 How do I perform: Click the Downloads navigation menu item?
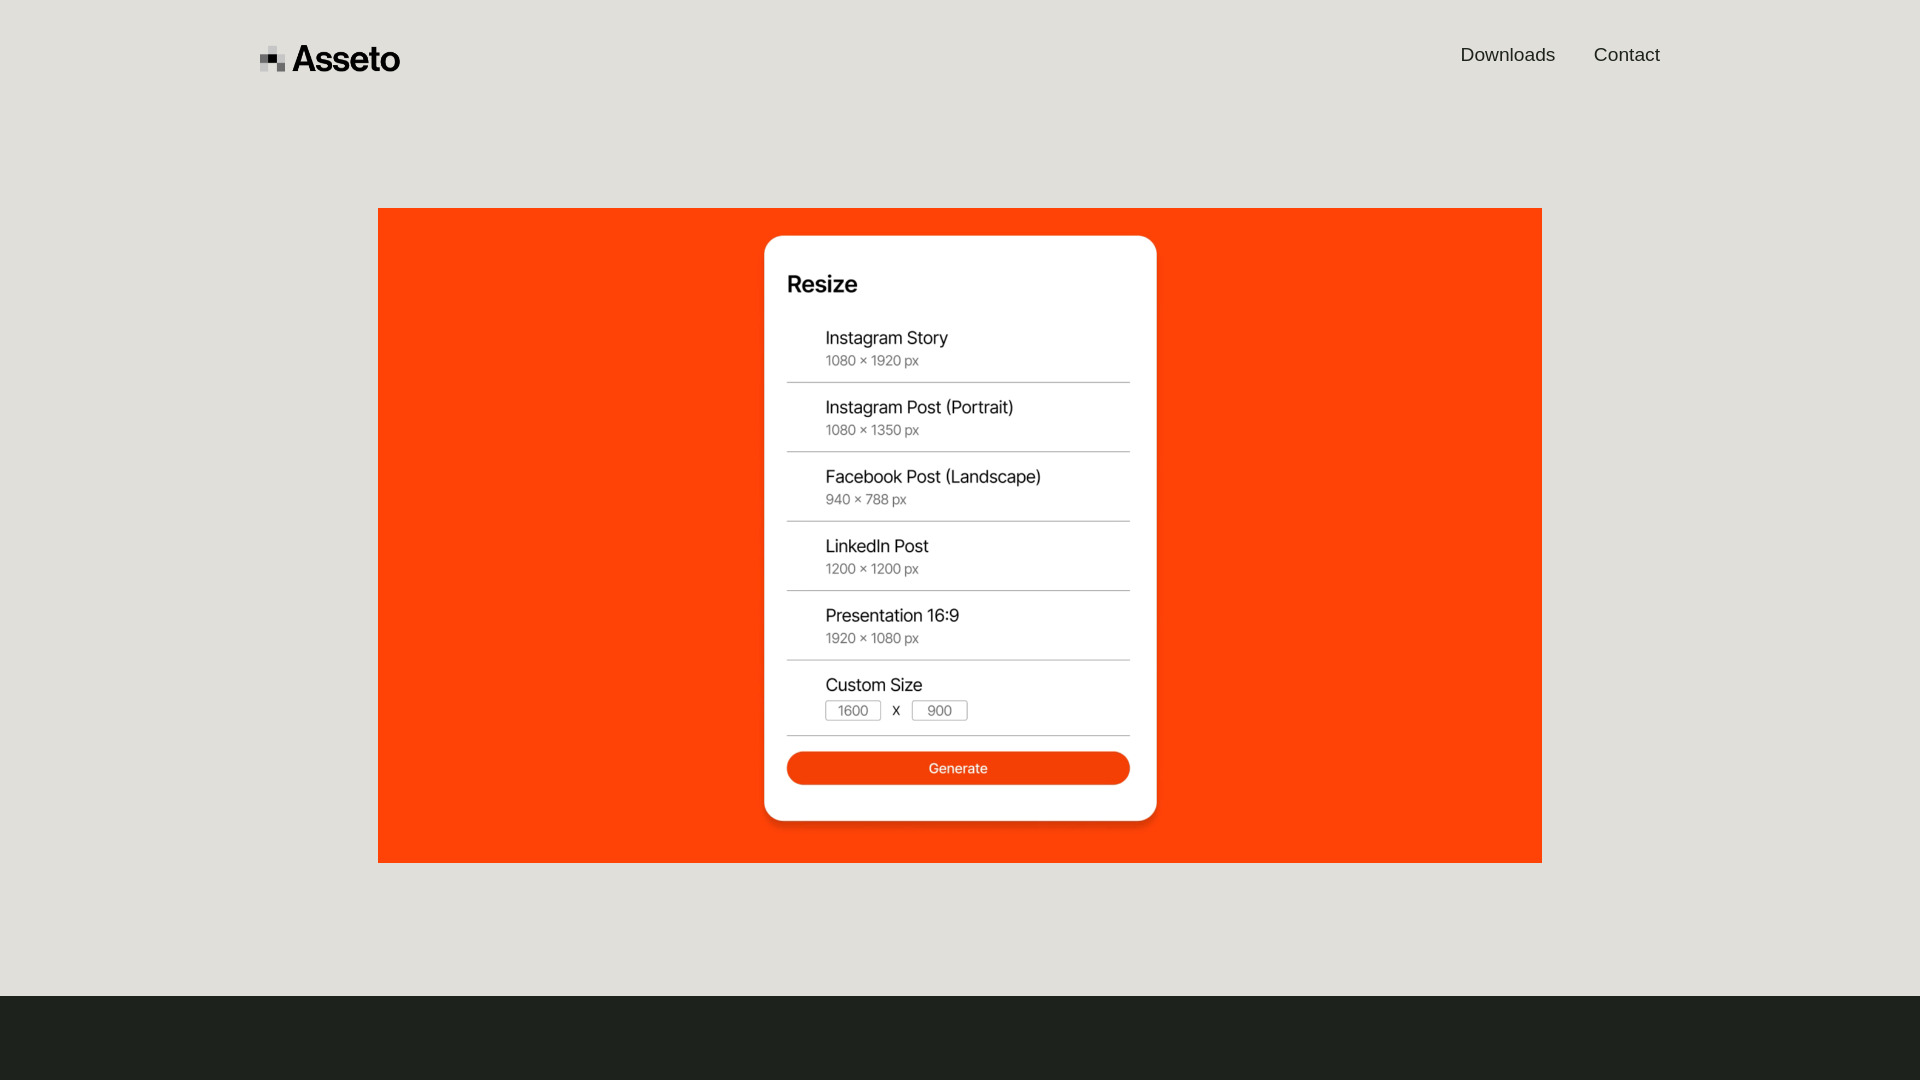coord(1507,54)
